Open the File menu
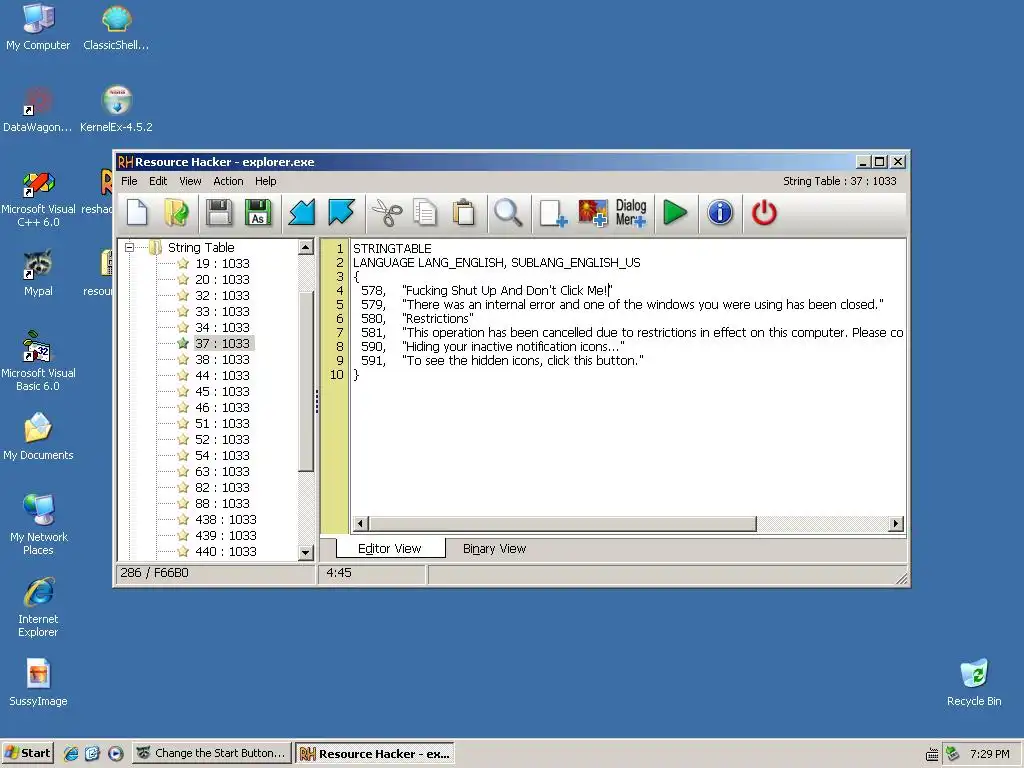The height and width of the screenshot is (768, 1024). click(129, 182)
